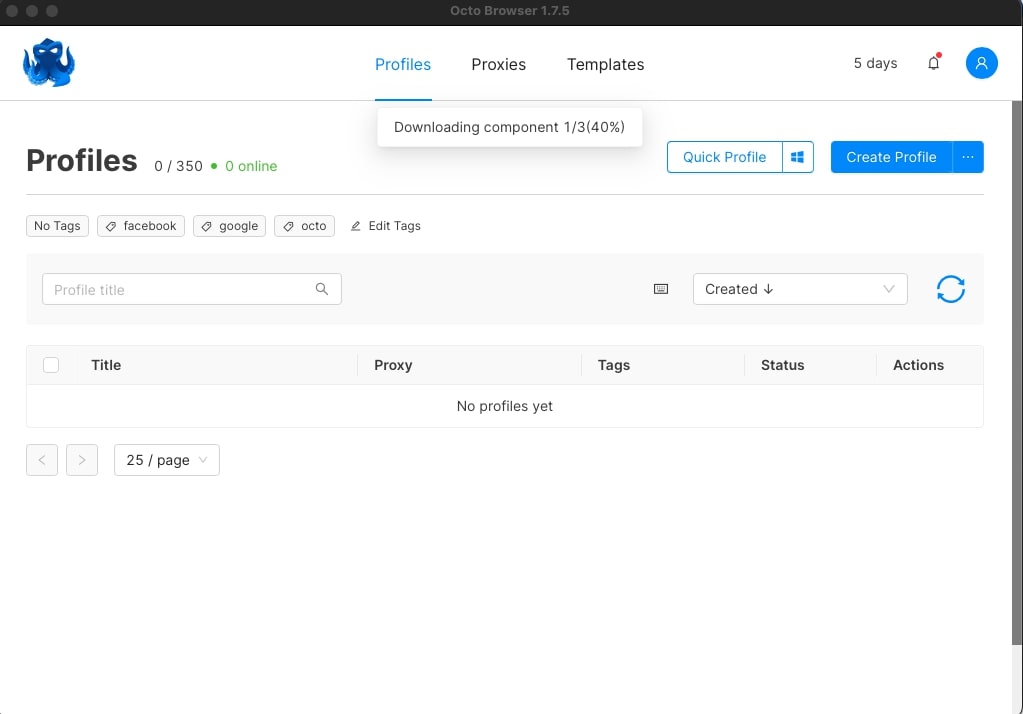Click the Quick Profile button

pyautogui.click(x=724, y=157)
